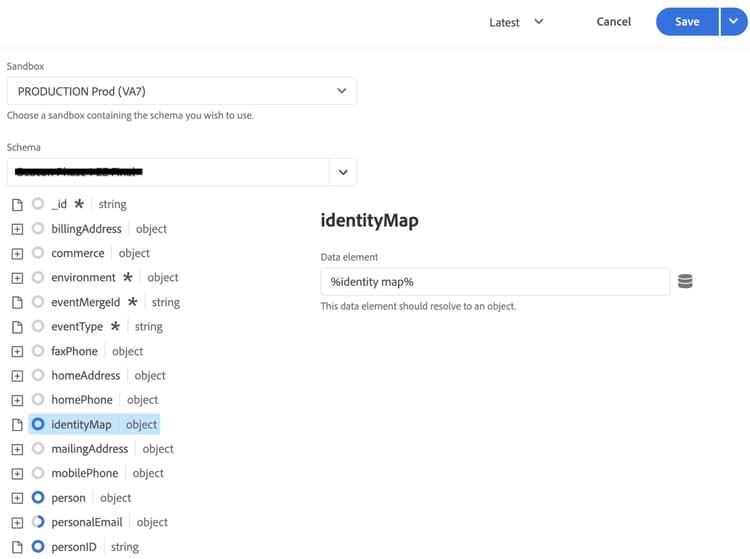This screenshot has height=559, width=750.
Task: Click the Save button
Action: (687, 22)
